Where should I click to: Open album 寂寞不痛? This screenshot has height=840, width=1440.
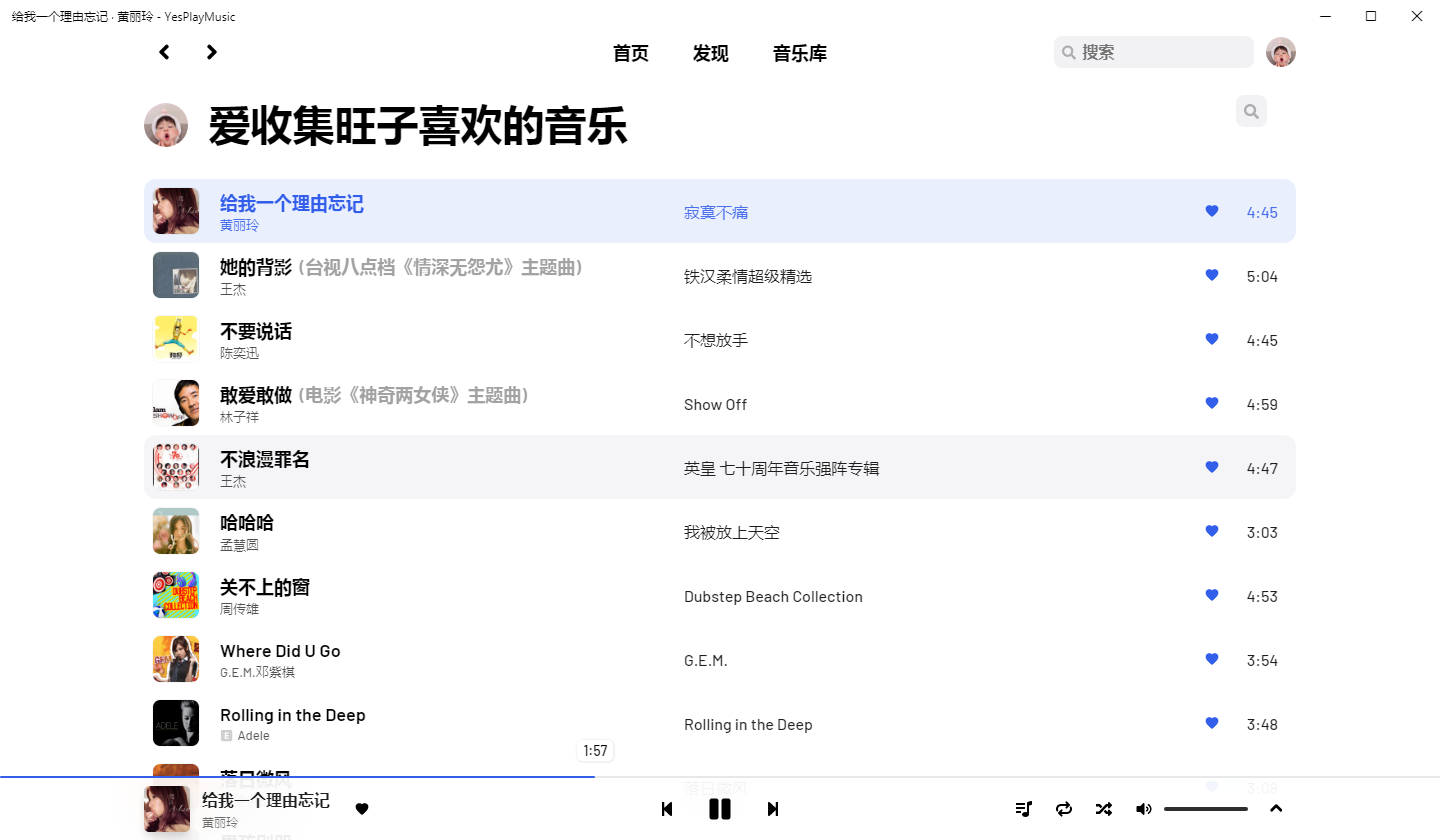click(x=716, y=213)
